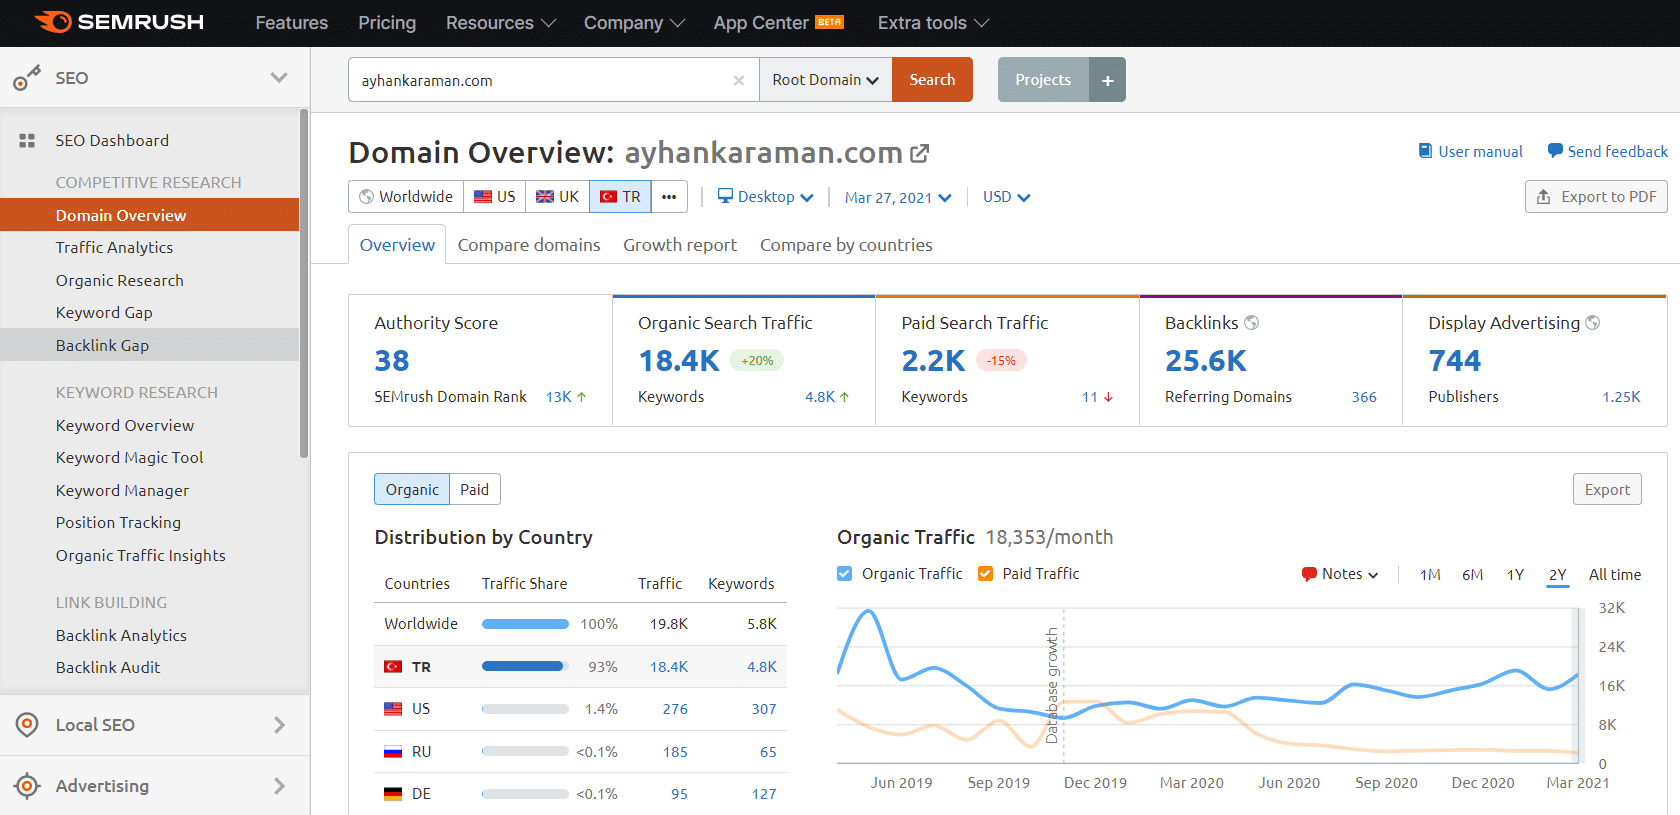1680x815 pixels.
Task: Click the Projects button
Action: (x=1043, y=80)
